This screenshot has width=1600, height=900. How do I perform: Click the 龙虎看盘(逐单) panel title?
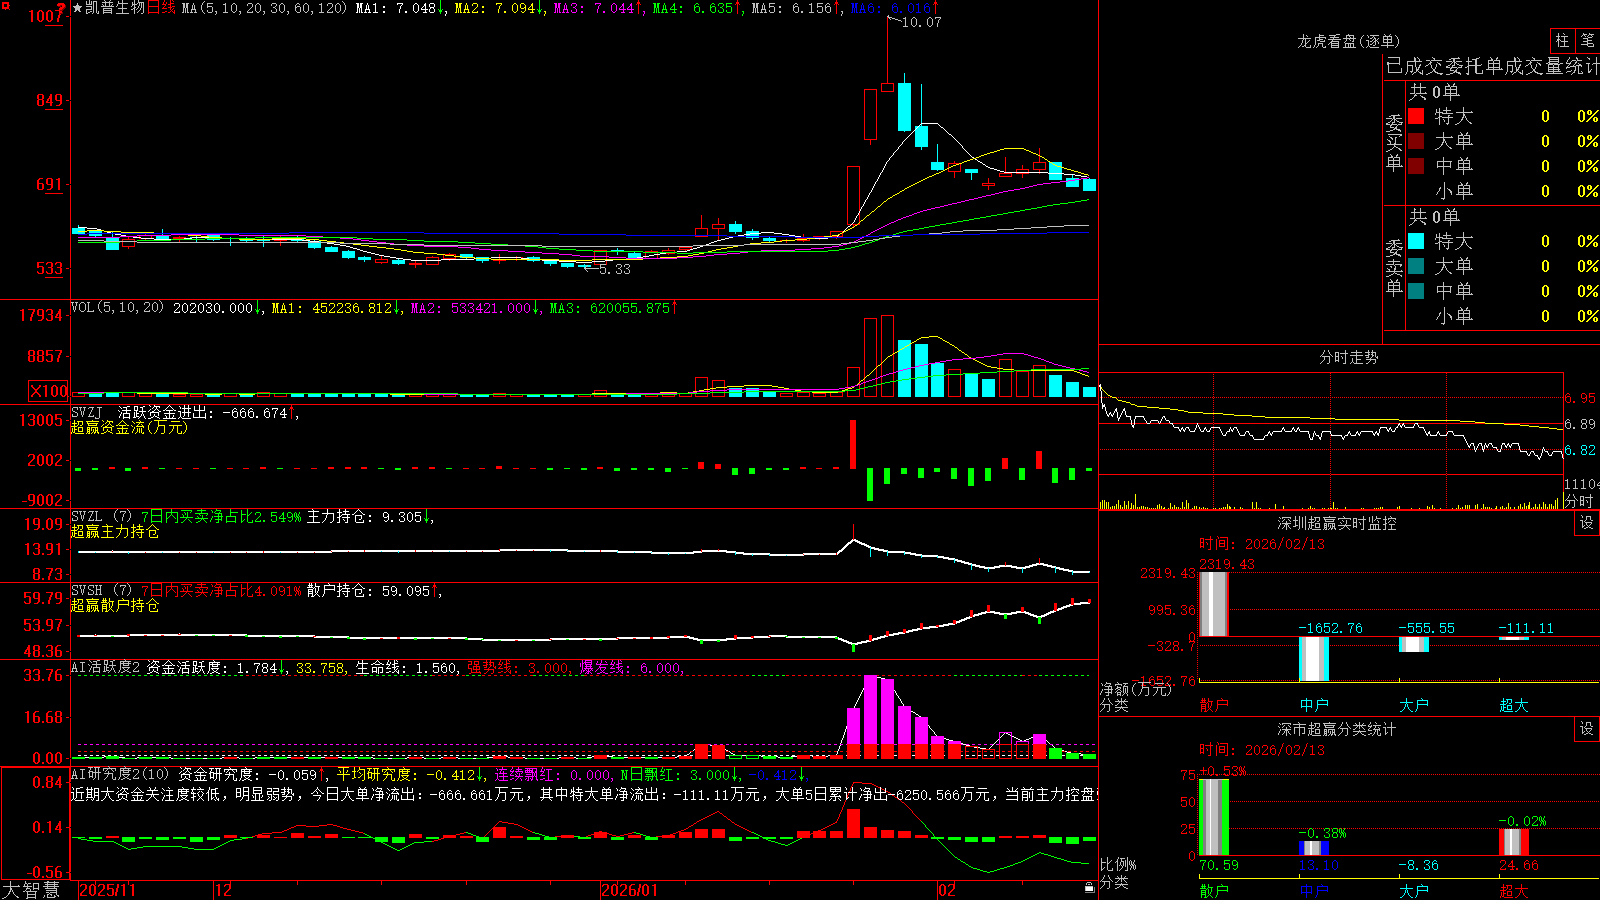pyautogui.click(x=1348, y=41)
